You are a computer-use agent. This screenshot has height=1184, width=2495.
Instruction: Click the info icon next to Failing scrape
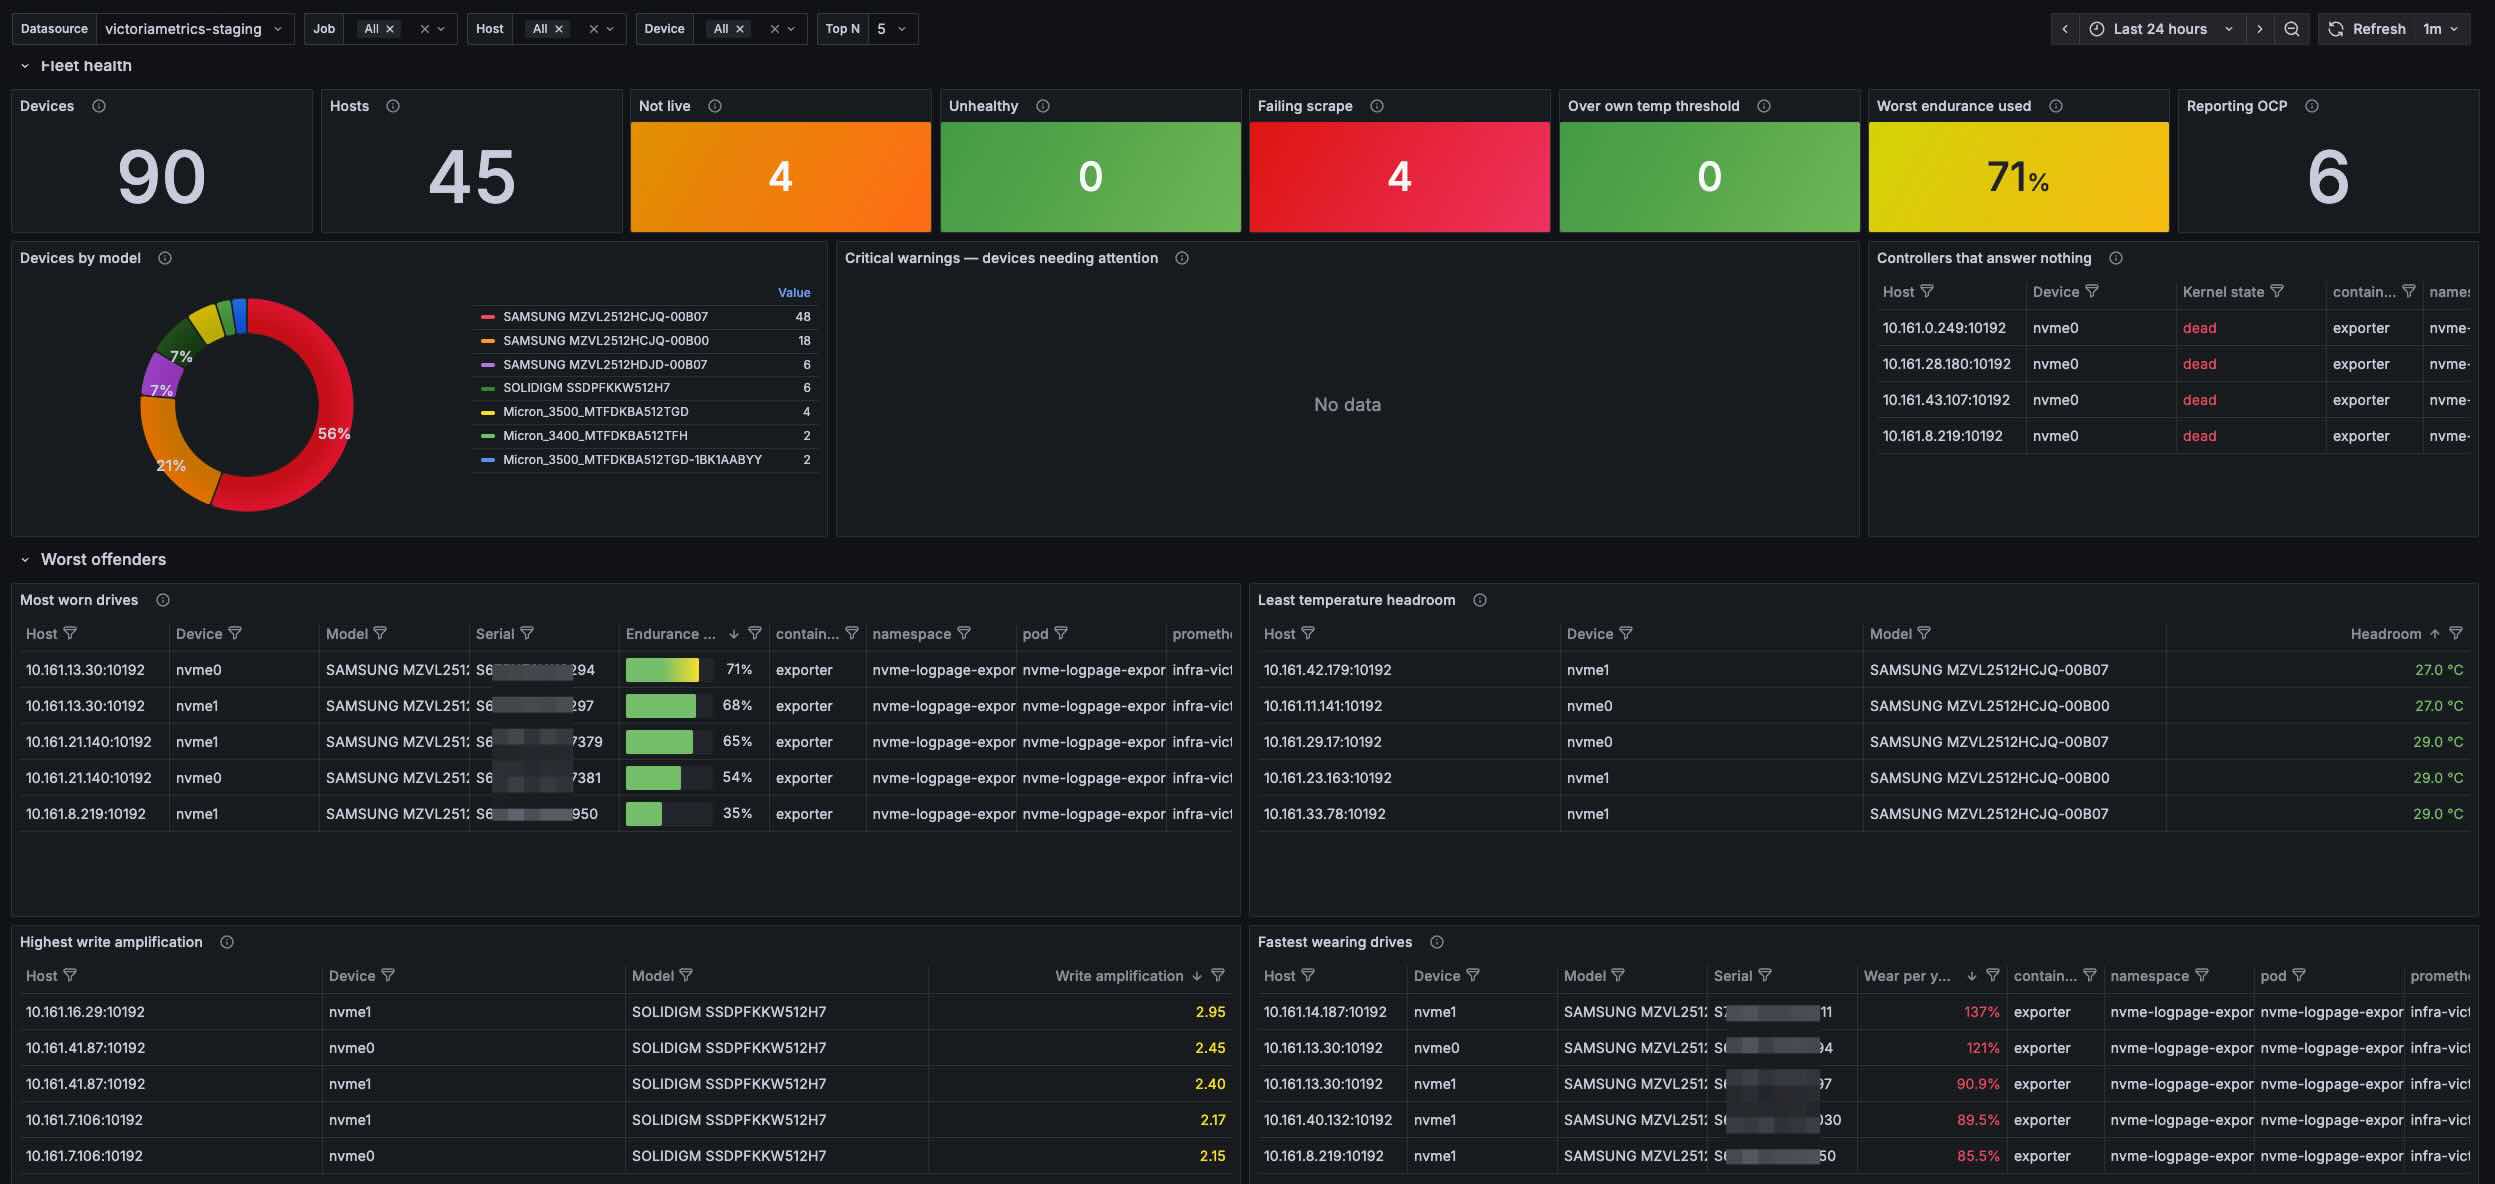(1377, 106)
